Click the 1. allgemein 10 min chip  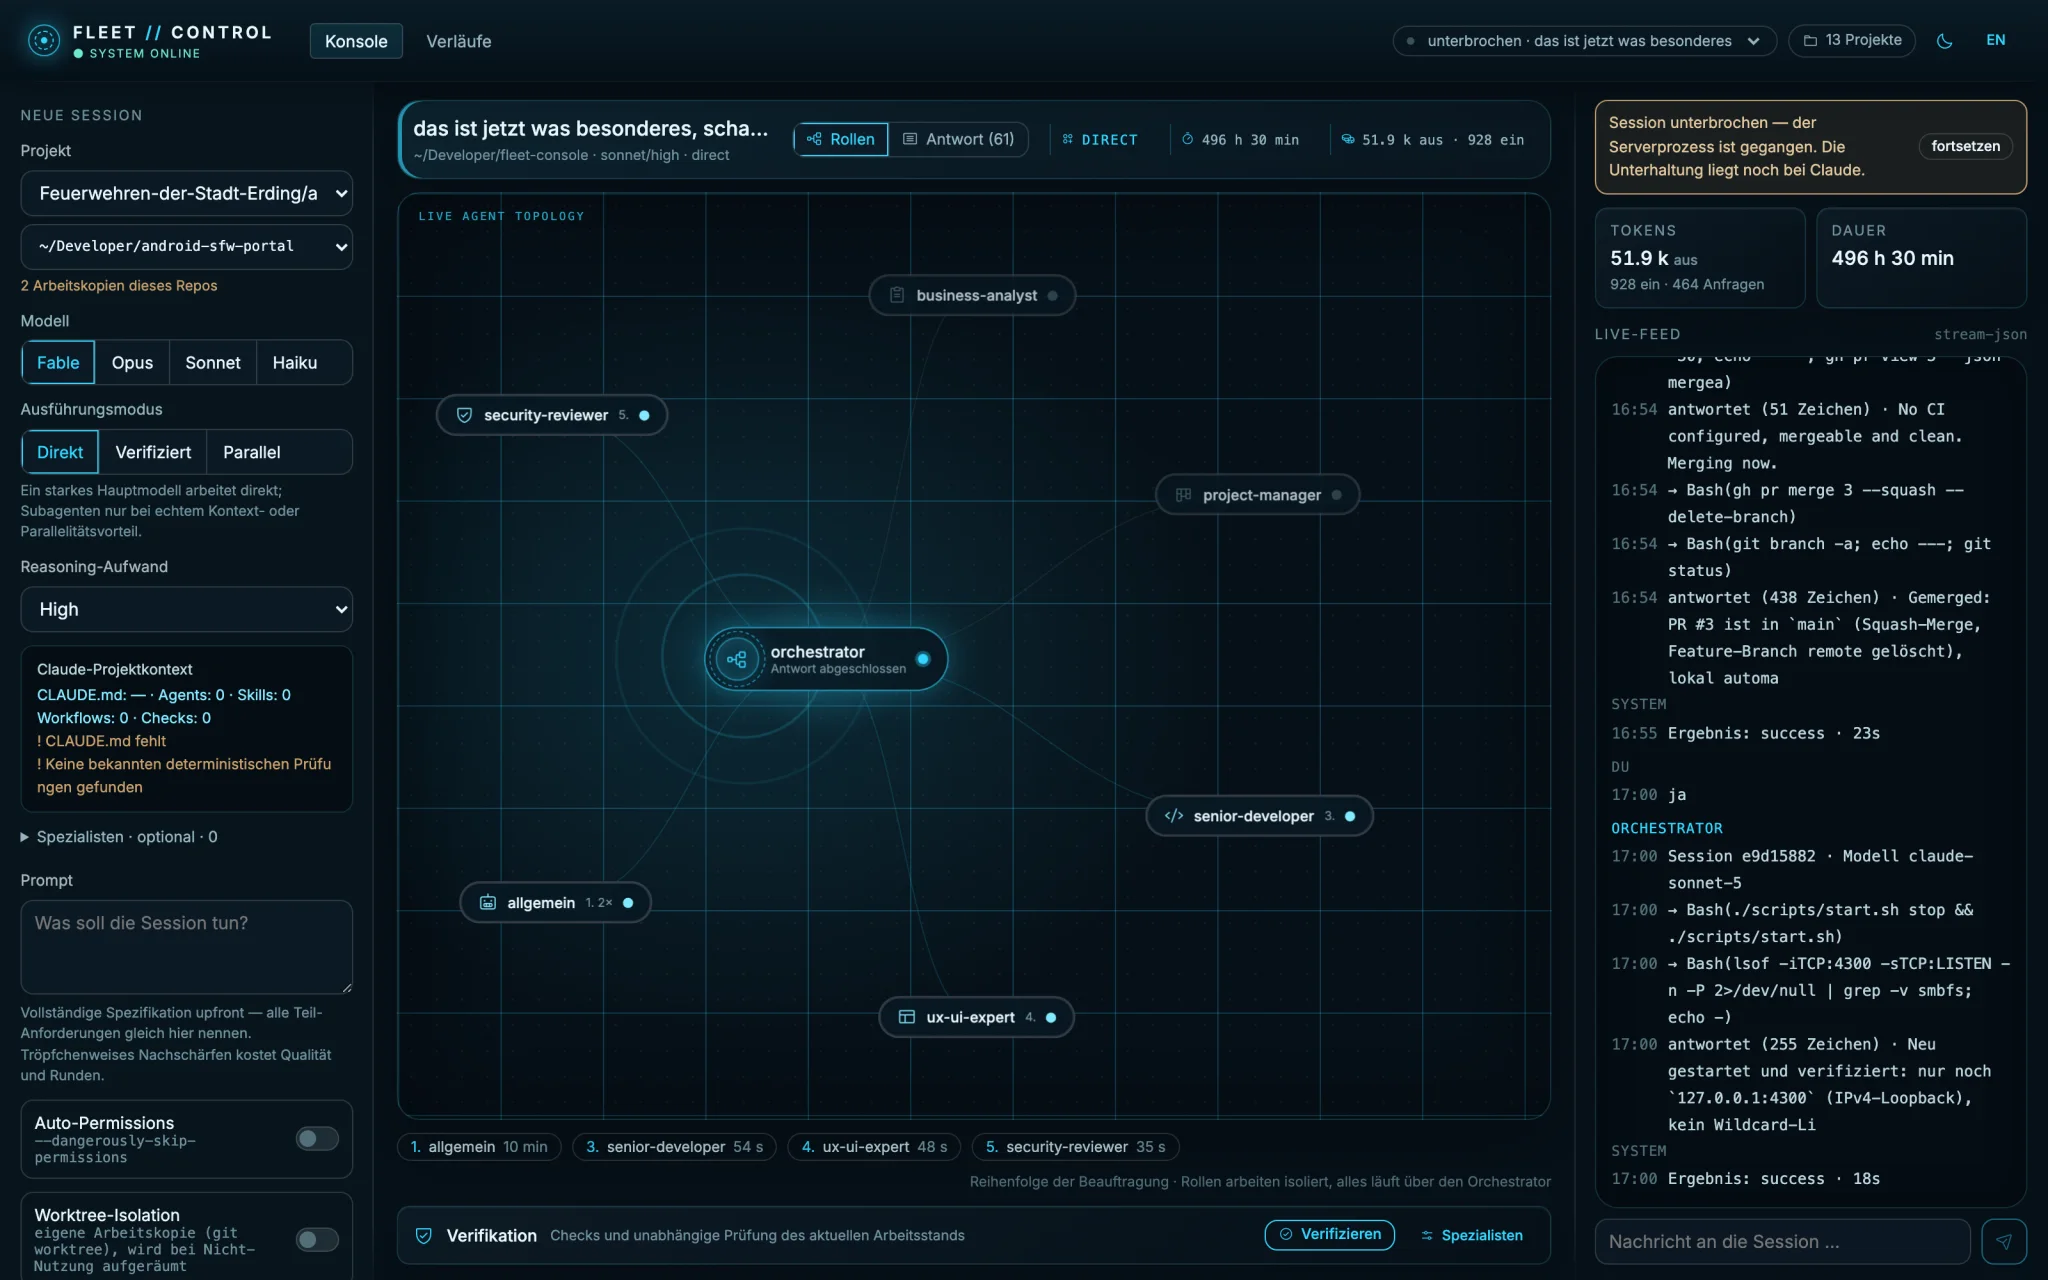click(479, 1147)
